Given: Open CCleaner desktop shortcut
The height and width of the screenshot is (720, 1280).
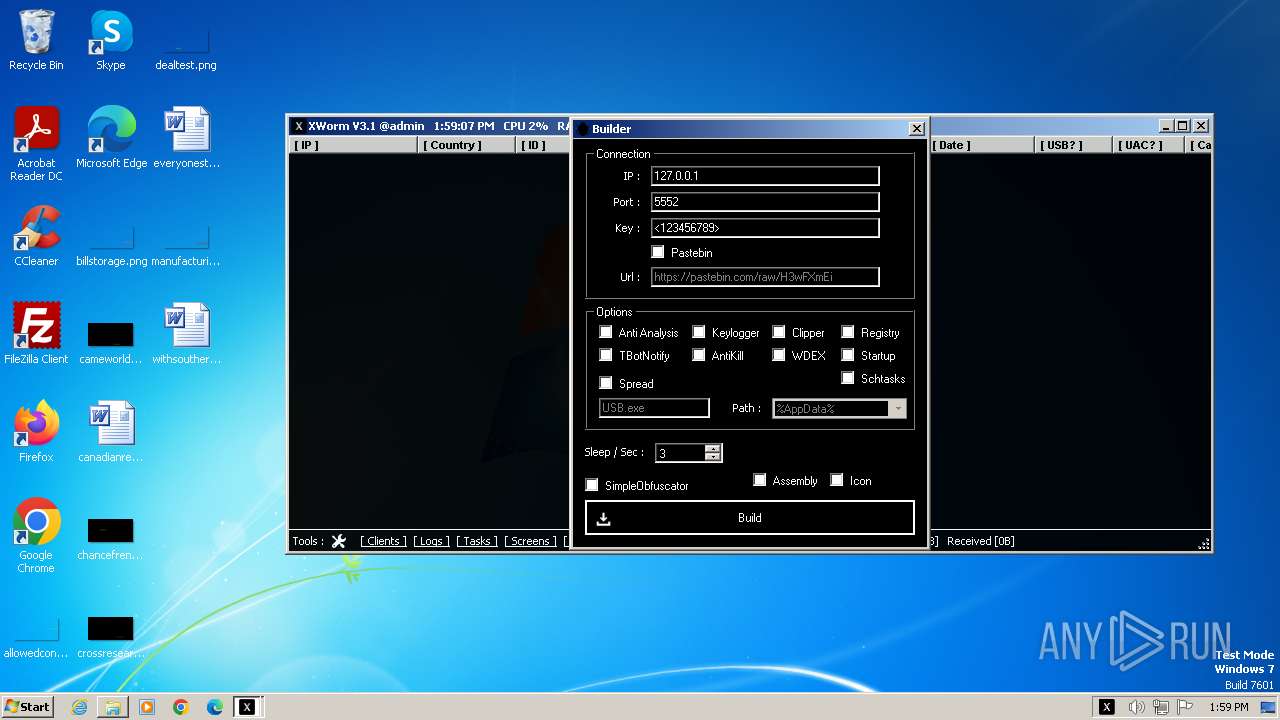Looking at the screenshot, I should 36,236.
